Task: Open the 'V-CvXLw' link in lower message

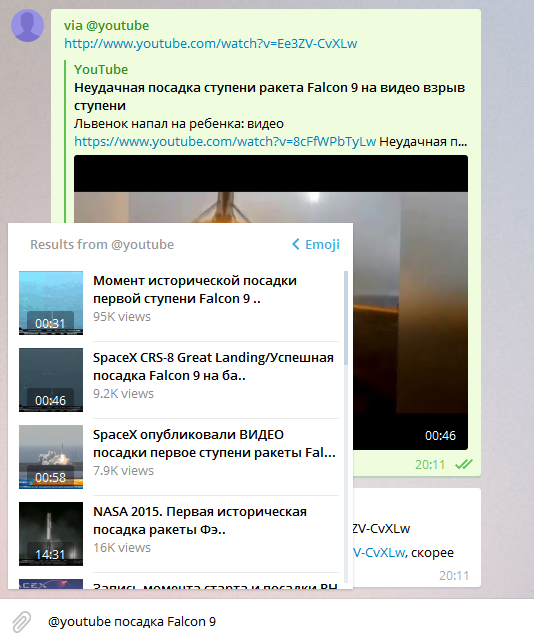Action: click(380, 552)
